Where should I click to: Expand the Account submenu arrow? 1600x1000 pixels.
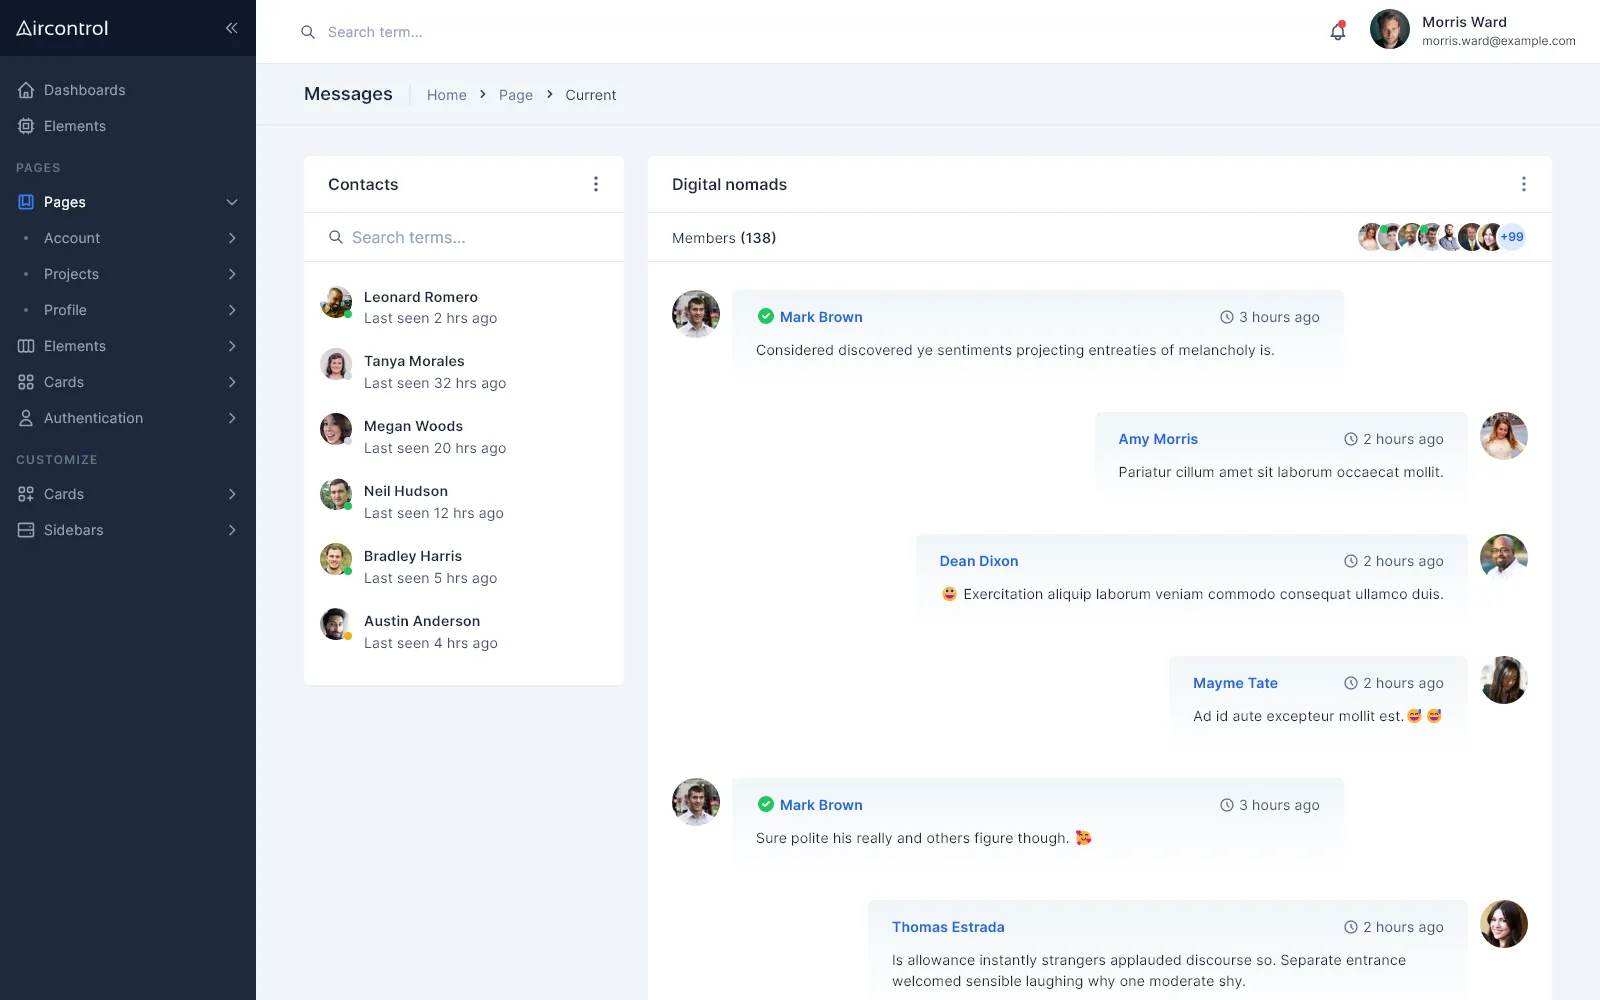point(232,238)
